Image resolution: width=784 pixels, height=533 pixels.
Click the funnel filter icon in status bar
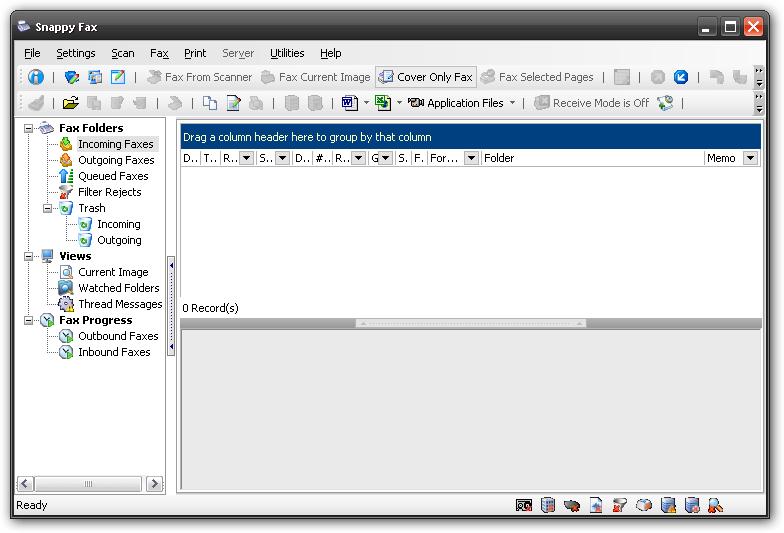[x=620, y=506]
